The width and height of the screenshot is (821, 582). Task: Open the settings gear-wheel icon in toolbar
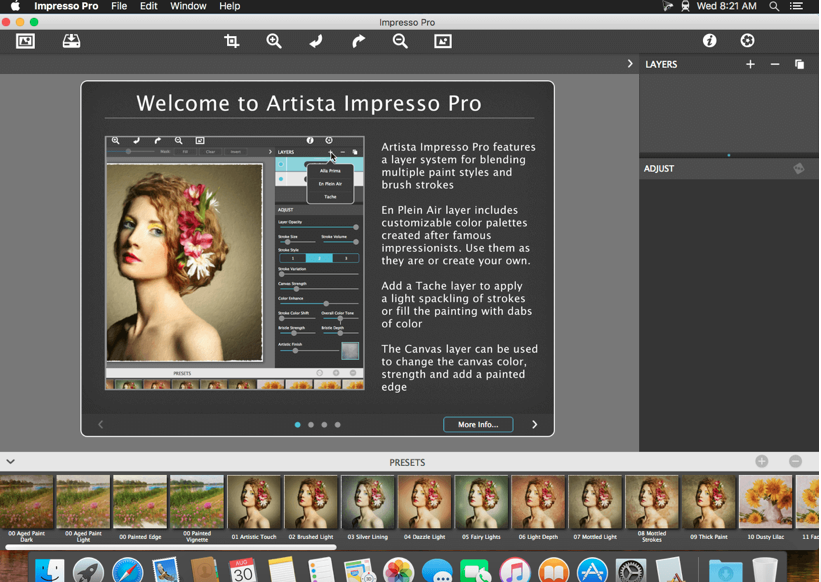pyautogui.click(x=747, y=40)
